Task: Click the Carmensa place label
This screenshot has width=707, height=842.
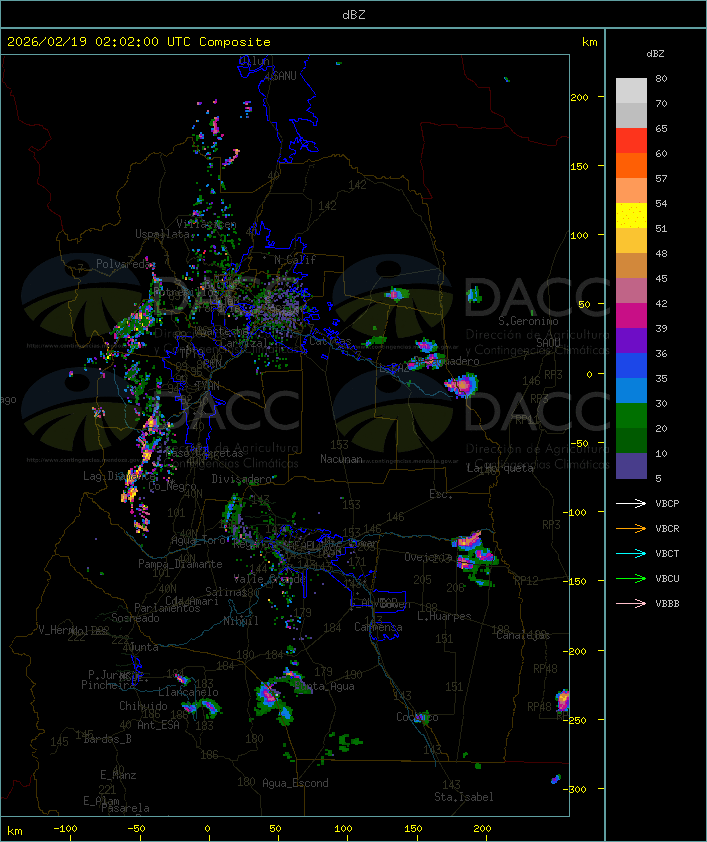Action: [x=378, y=627]
